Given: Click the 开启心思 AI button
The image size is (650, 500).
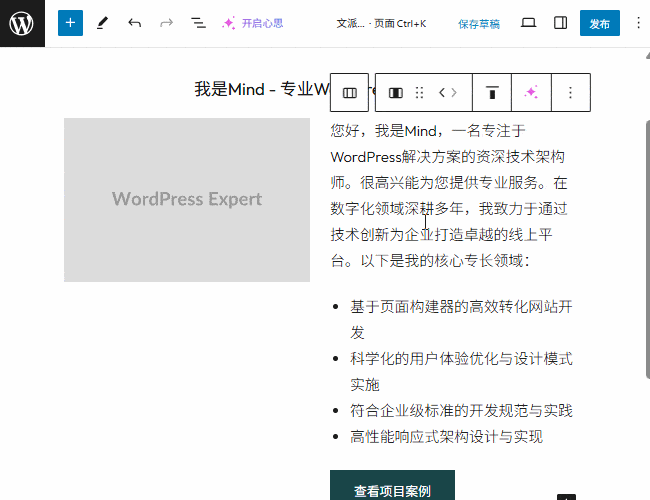Looking at the screenshot, I should (252, 23).
